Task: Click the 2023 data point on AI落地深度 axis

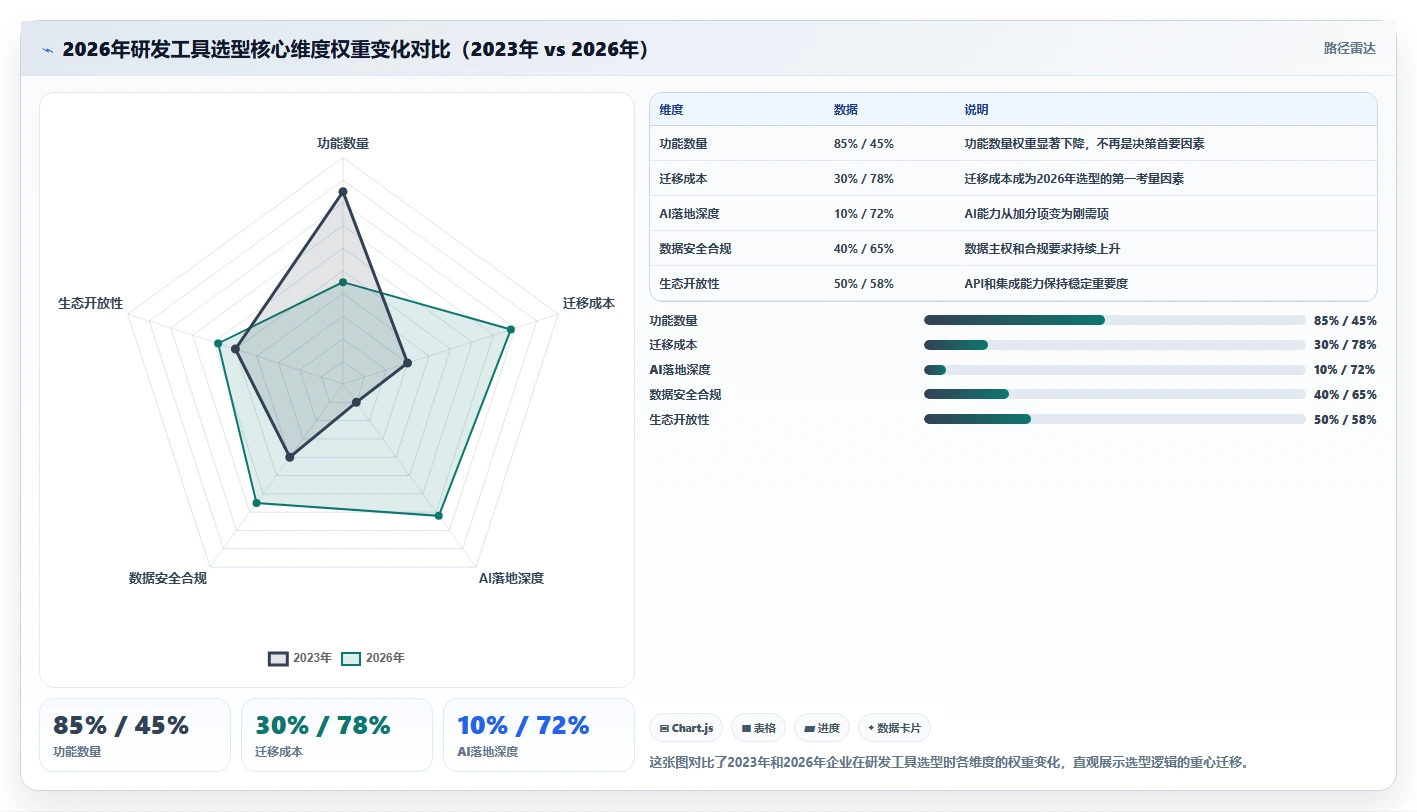Action: (x=356, y=403)
